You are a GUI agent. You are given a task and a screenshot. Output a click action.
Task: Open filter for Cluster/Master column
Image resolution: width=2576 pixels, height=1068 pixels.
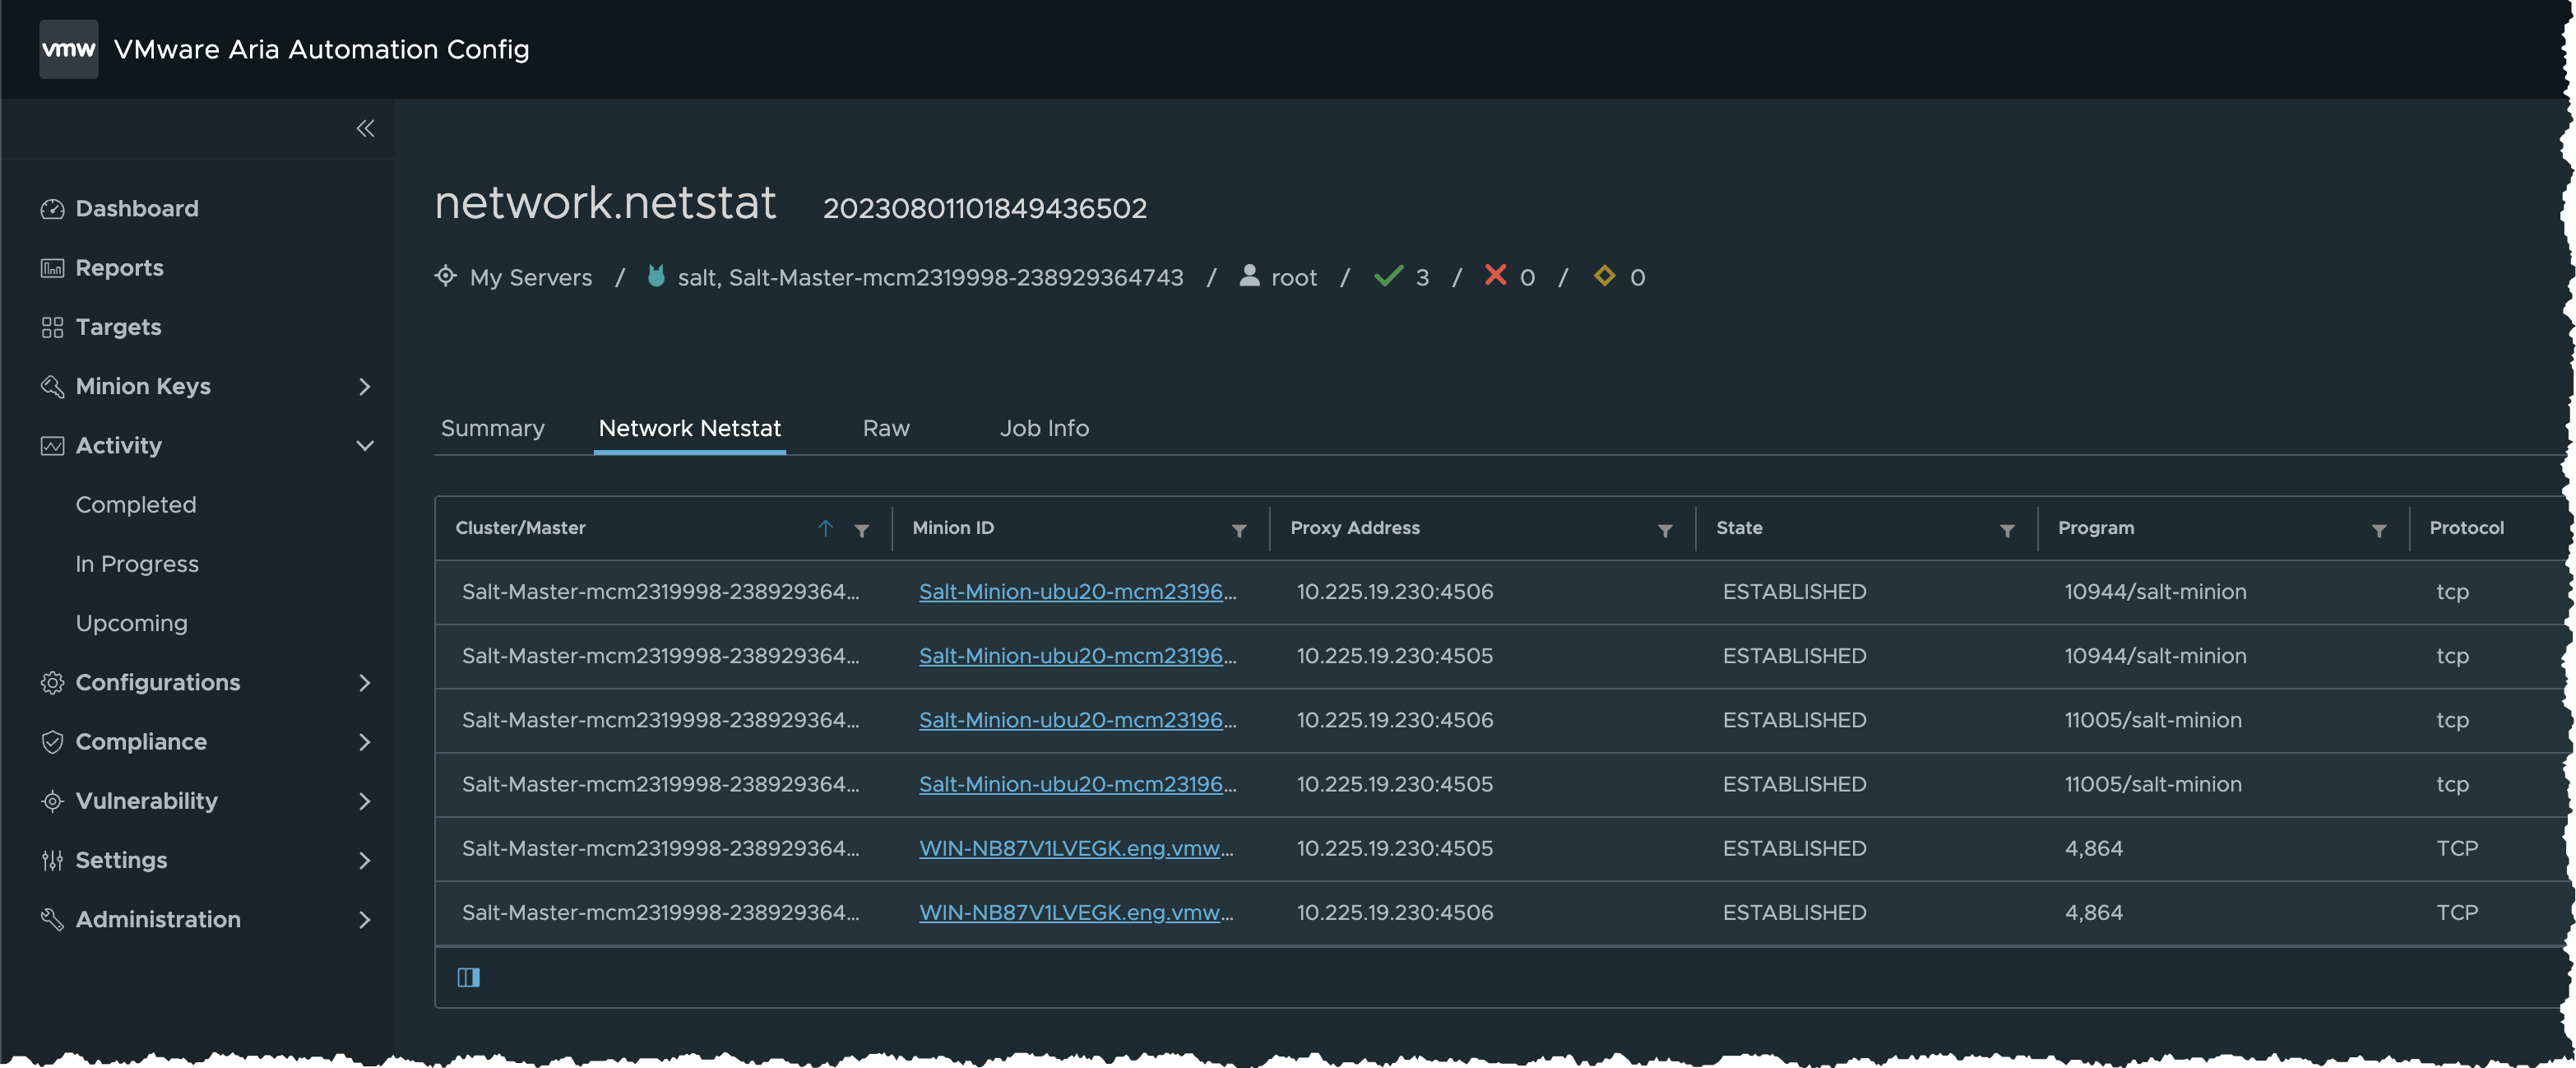pos(861,531)
